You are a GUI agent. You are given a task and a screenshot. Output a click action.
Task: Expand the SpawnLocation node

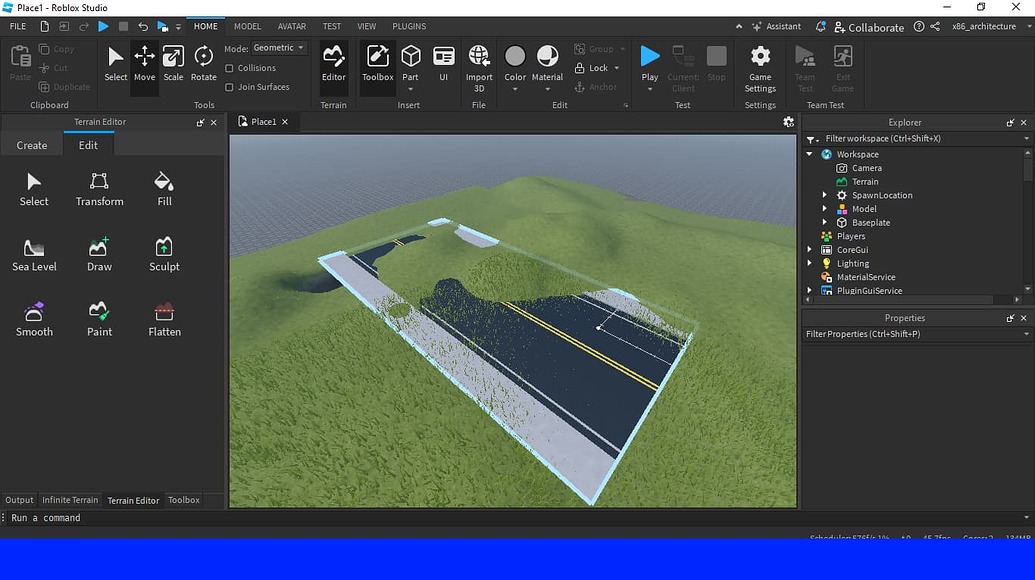(x=824, y=195)
